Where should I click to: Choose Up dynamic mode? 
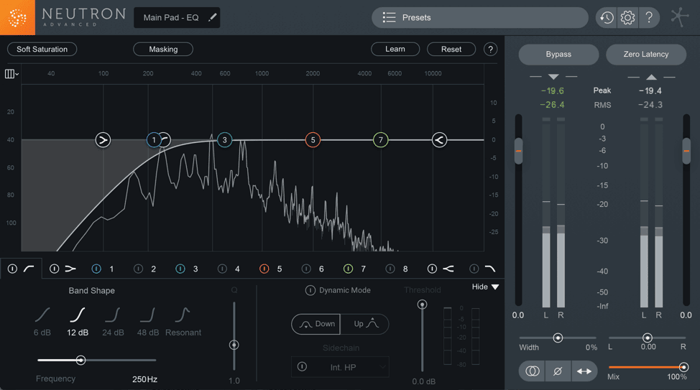click(x=365, y=324)
